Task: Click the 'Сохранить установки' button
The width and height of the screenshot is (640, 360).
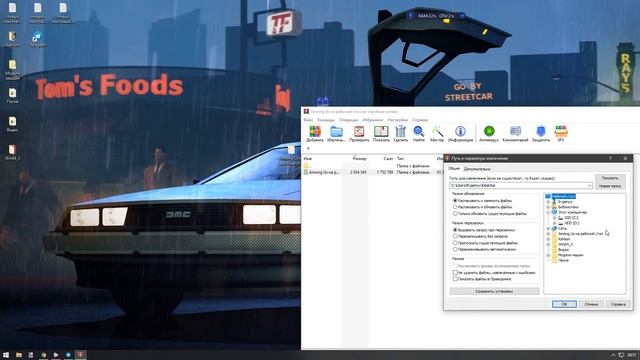Action: click(x=494, y=291)
